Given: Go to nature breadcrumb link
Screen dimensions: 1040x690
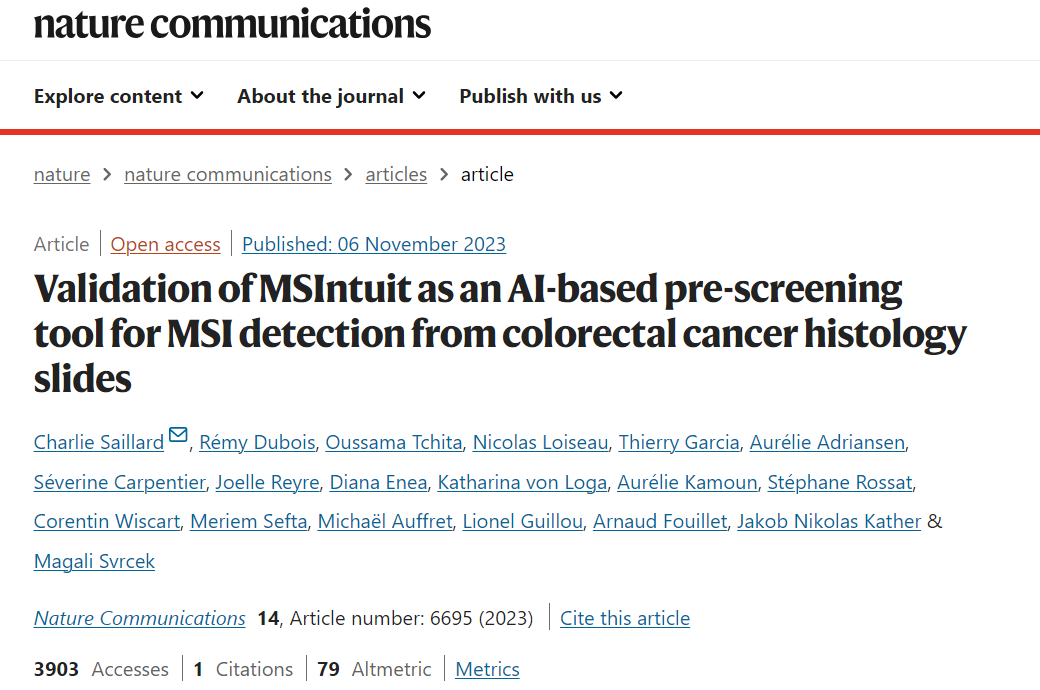Looking at the screenshot, I should (x=62, y=174).
